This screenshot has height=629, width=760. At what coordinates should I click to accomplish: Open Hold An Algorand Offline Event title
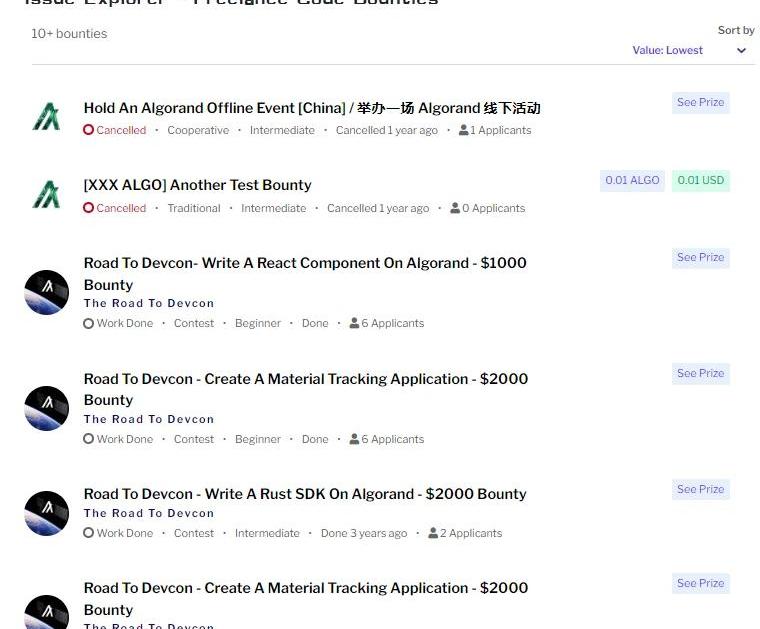tap(312, 108)
